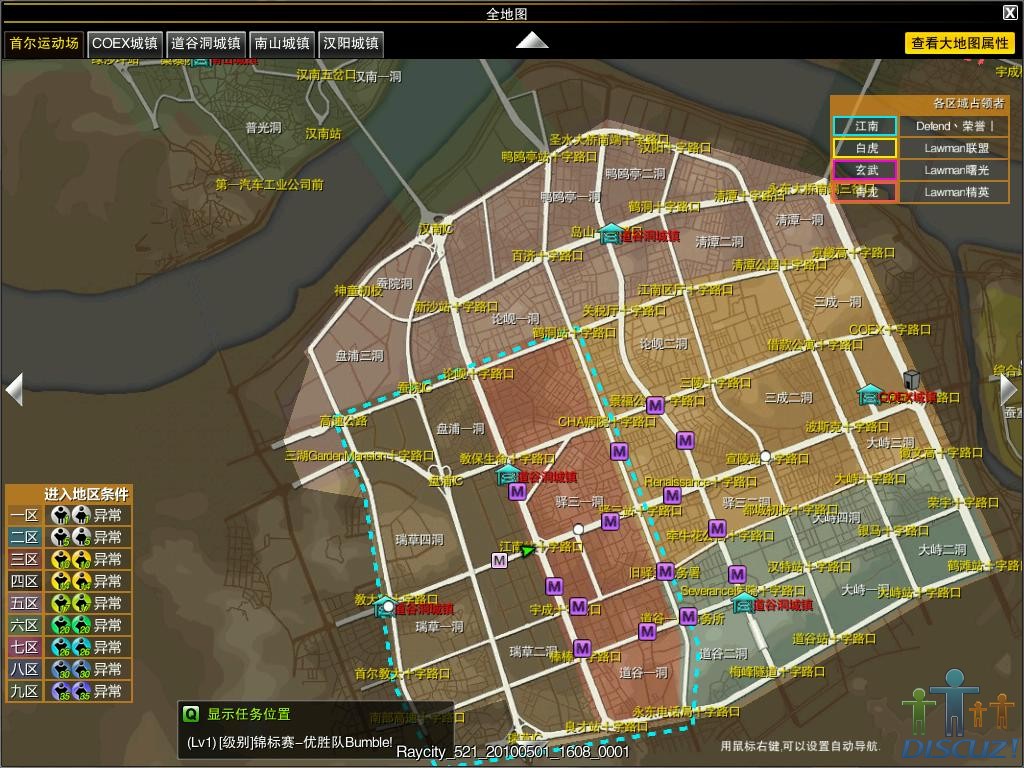Click the white node on 教大 town icon
Screen dimensions: 1024x768
[x=388, y=606]
